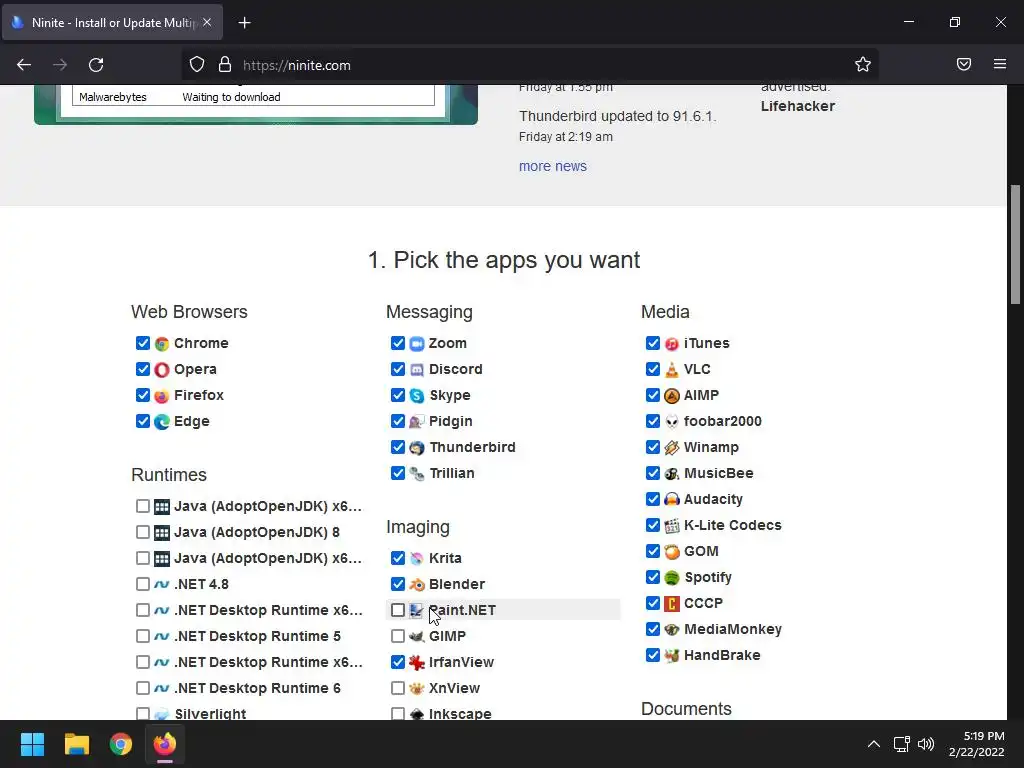This screenshot has height=768, width=1024.
Task: Open the volume control in system tray
Action: click(926, 744)
